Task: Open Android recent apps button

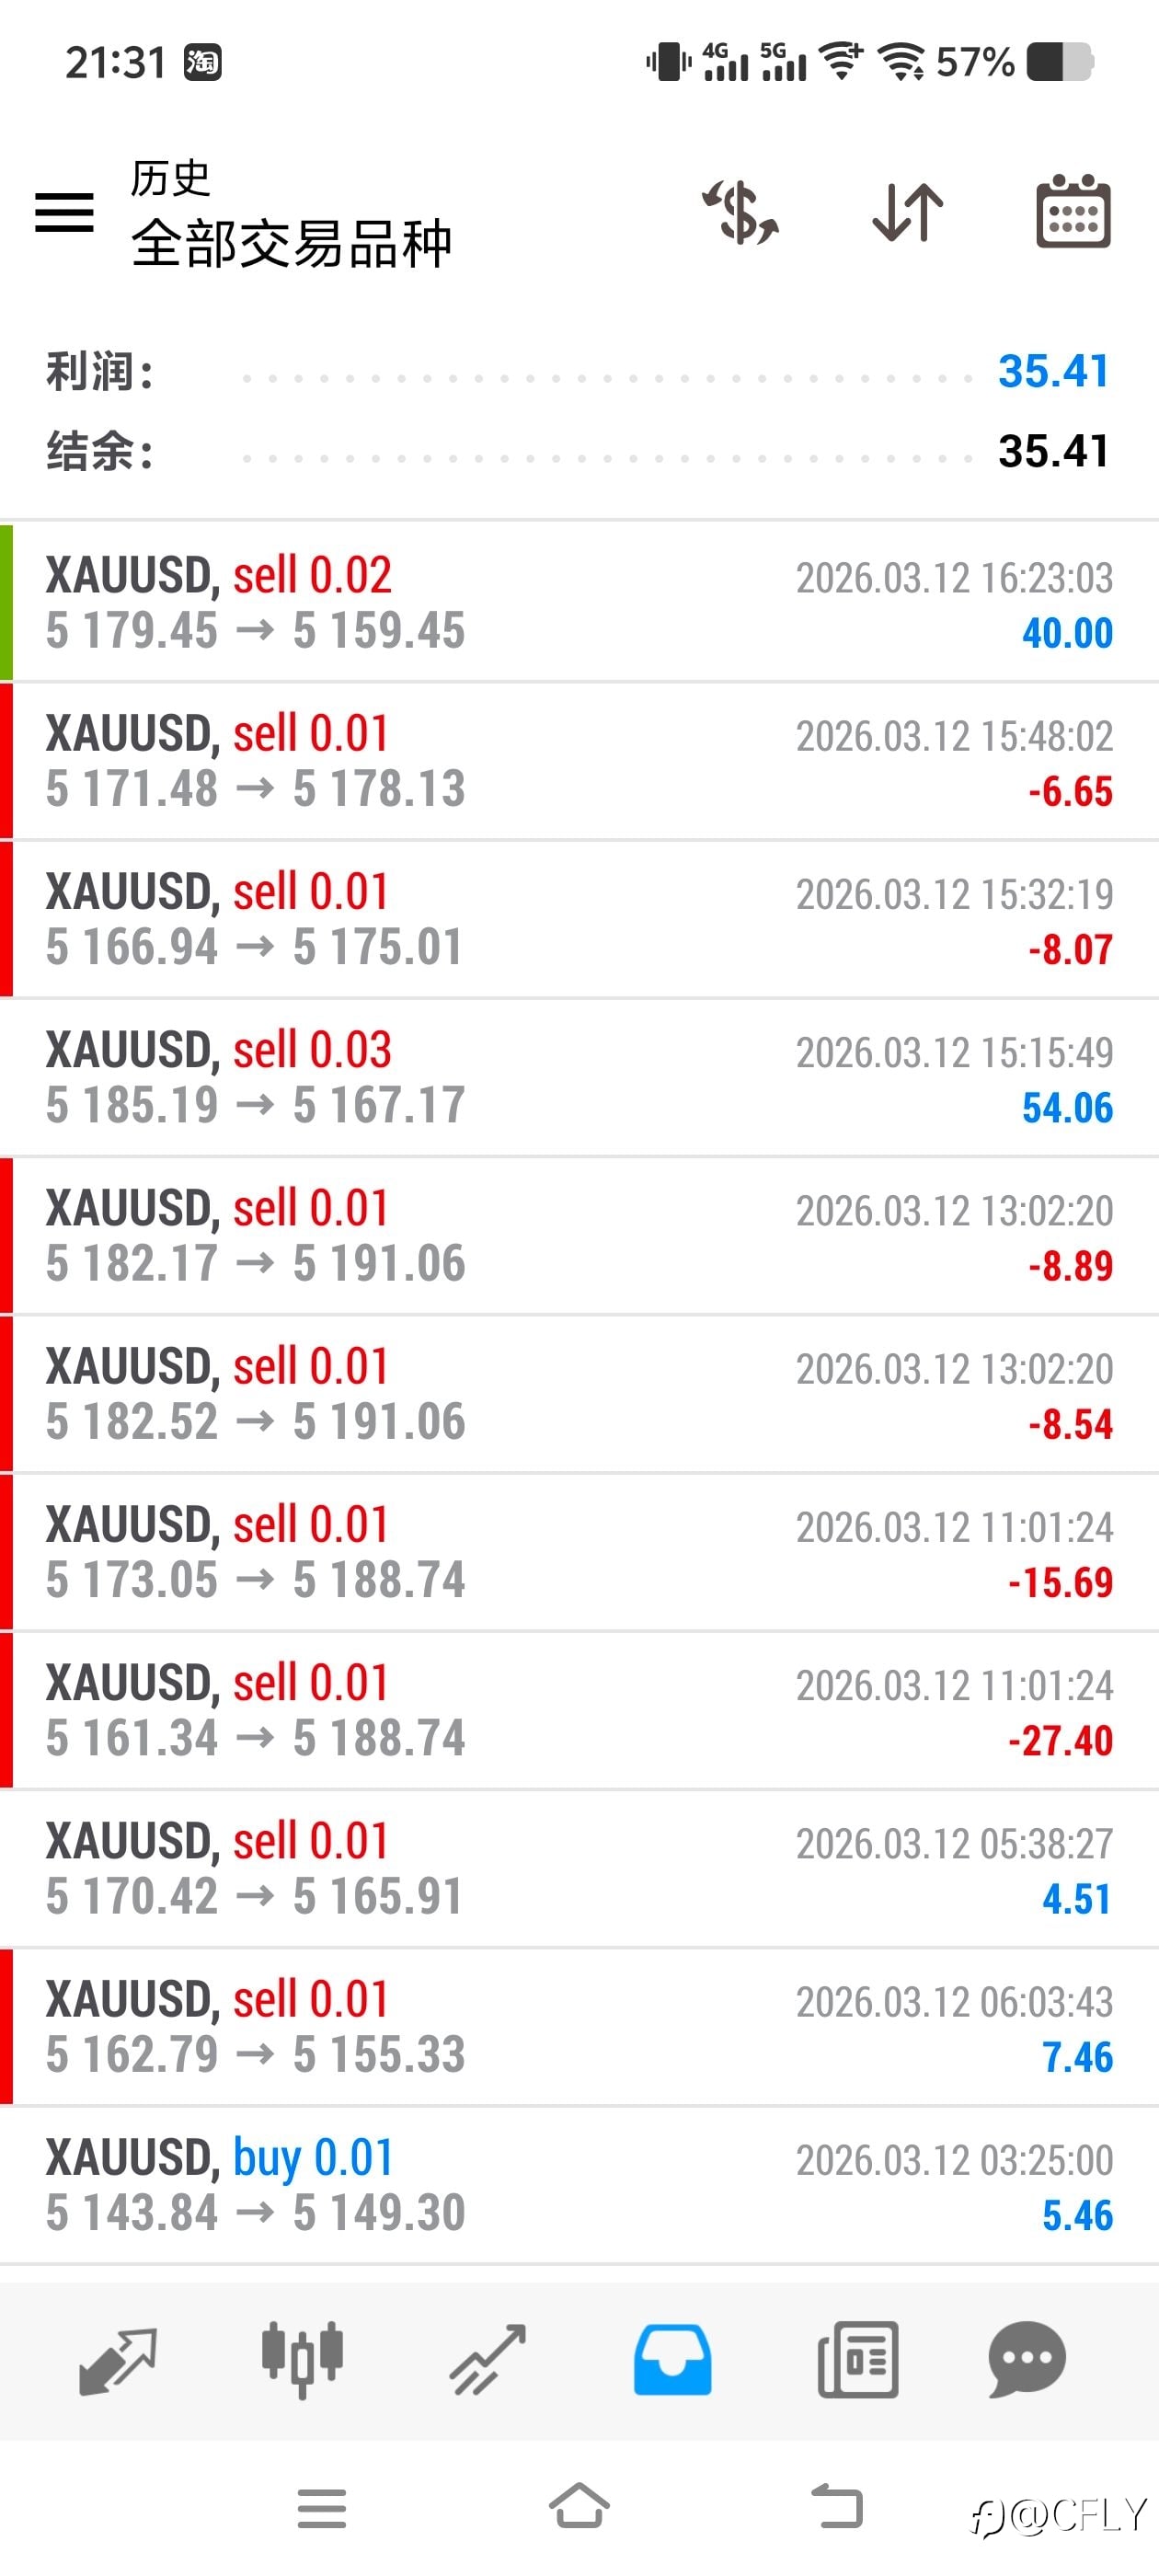Action: [x=322, y=2508]
